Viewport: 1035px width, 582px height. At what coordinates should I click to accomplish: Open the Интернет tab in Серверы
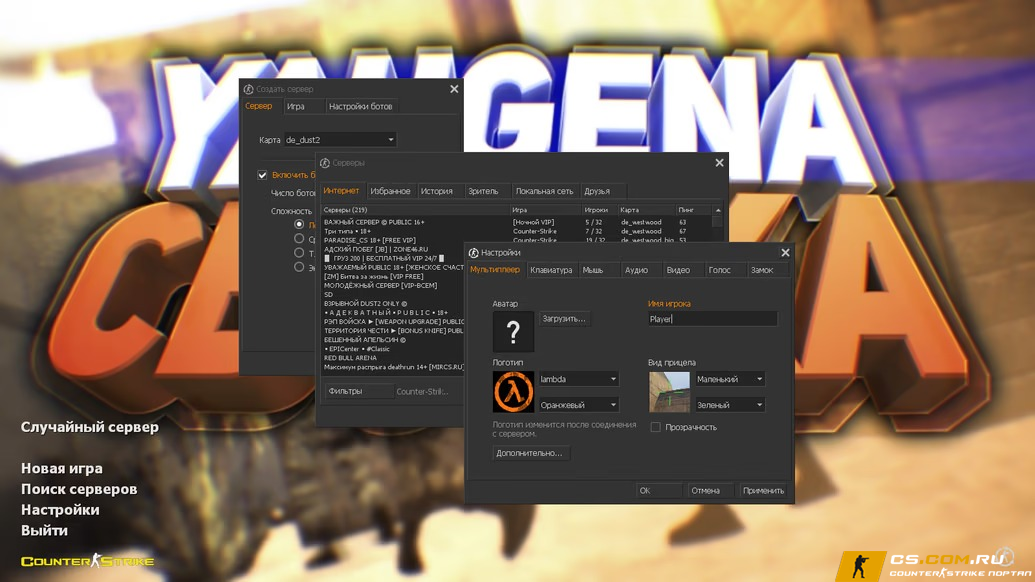point(341,191)
